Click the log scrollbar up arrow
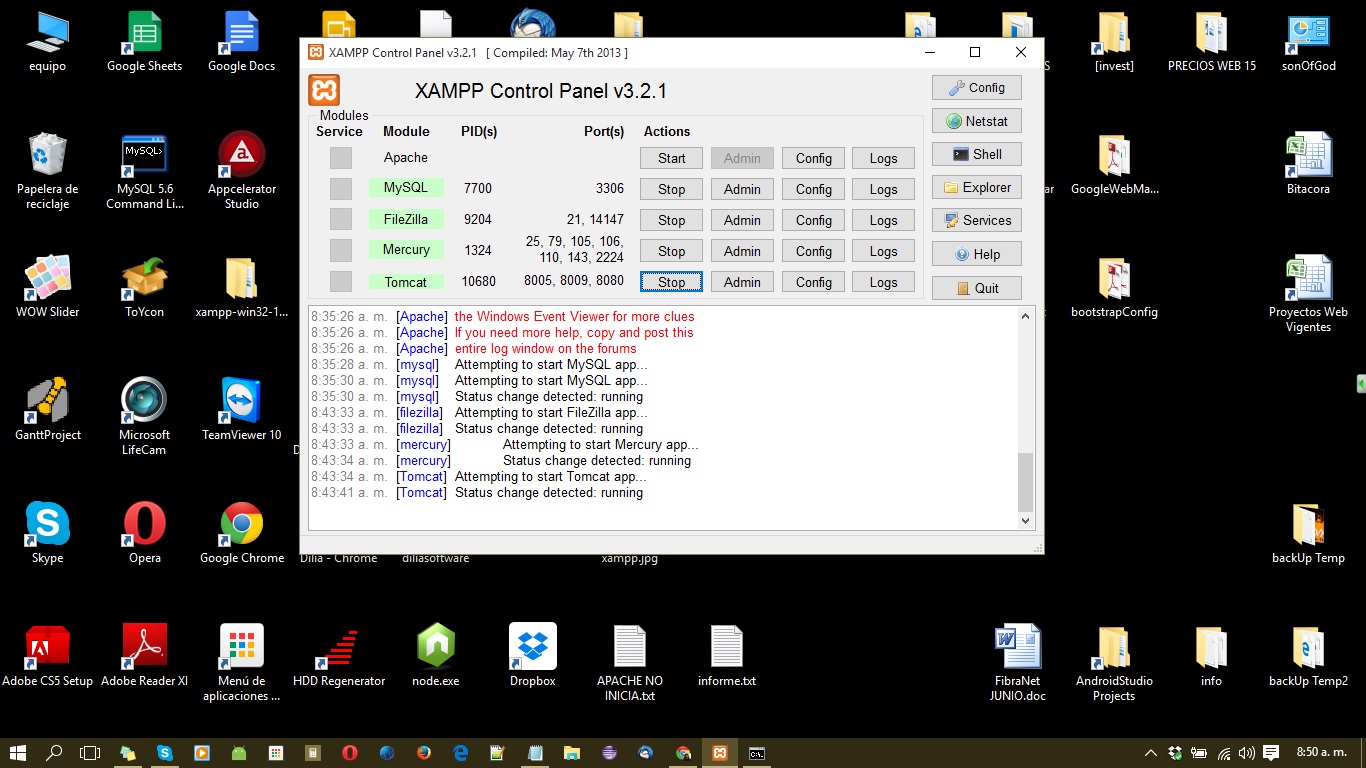 point(1025,316)
